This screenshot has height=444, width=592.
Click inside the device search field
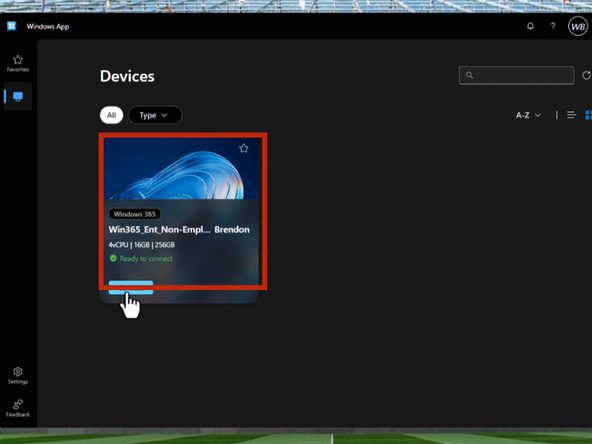(516, 75)
